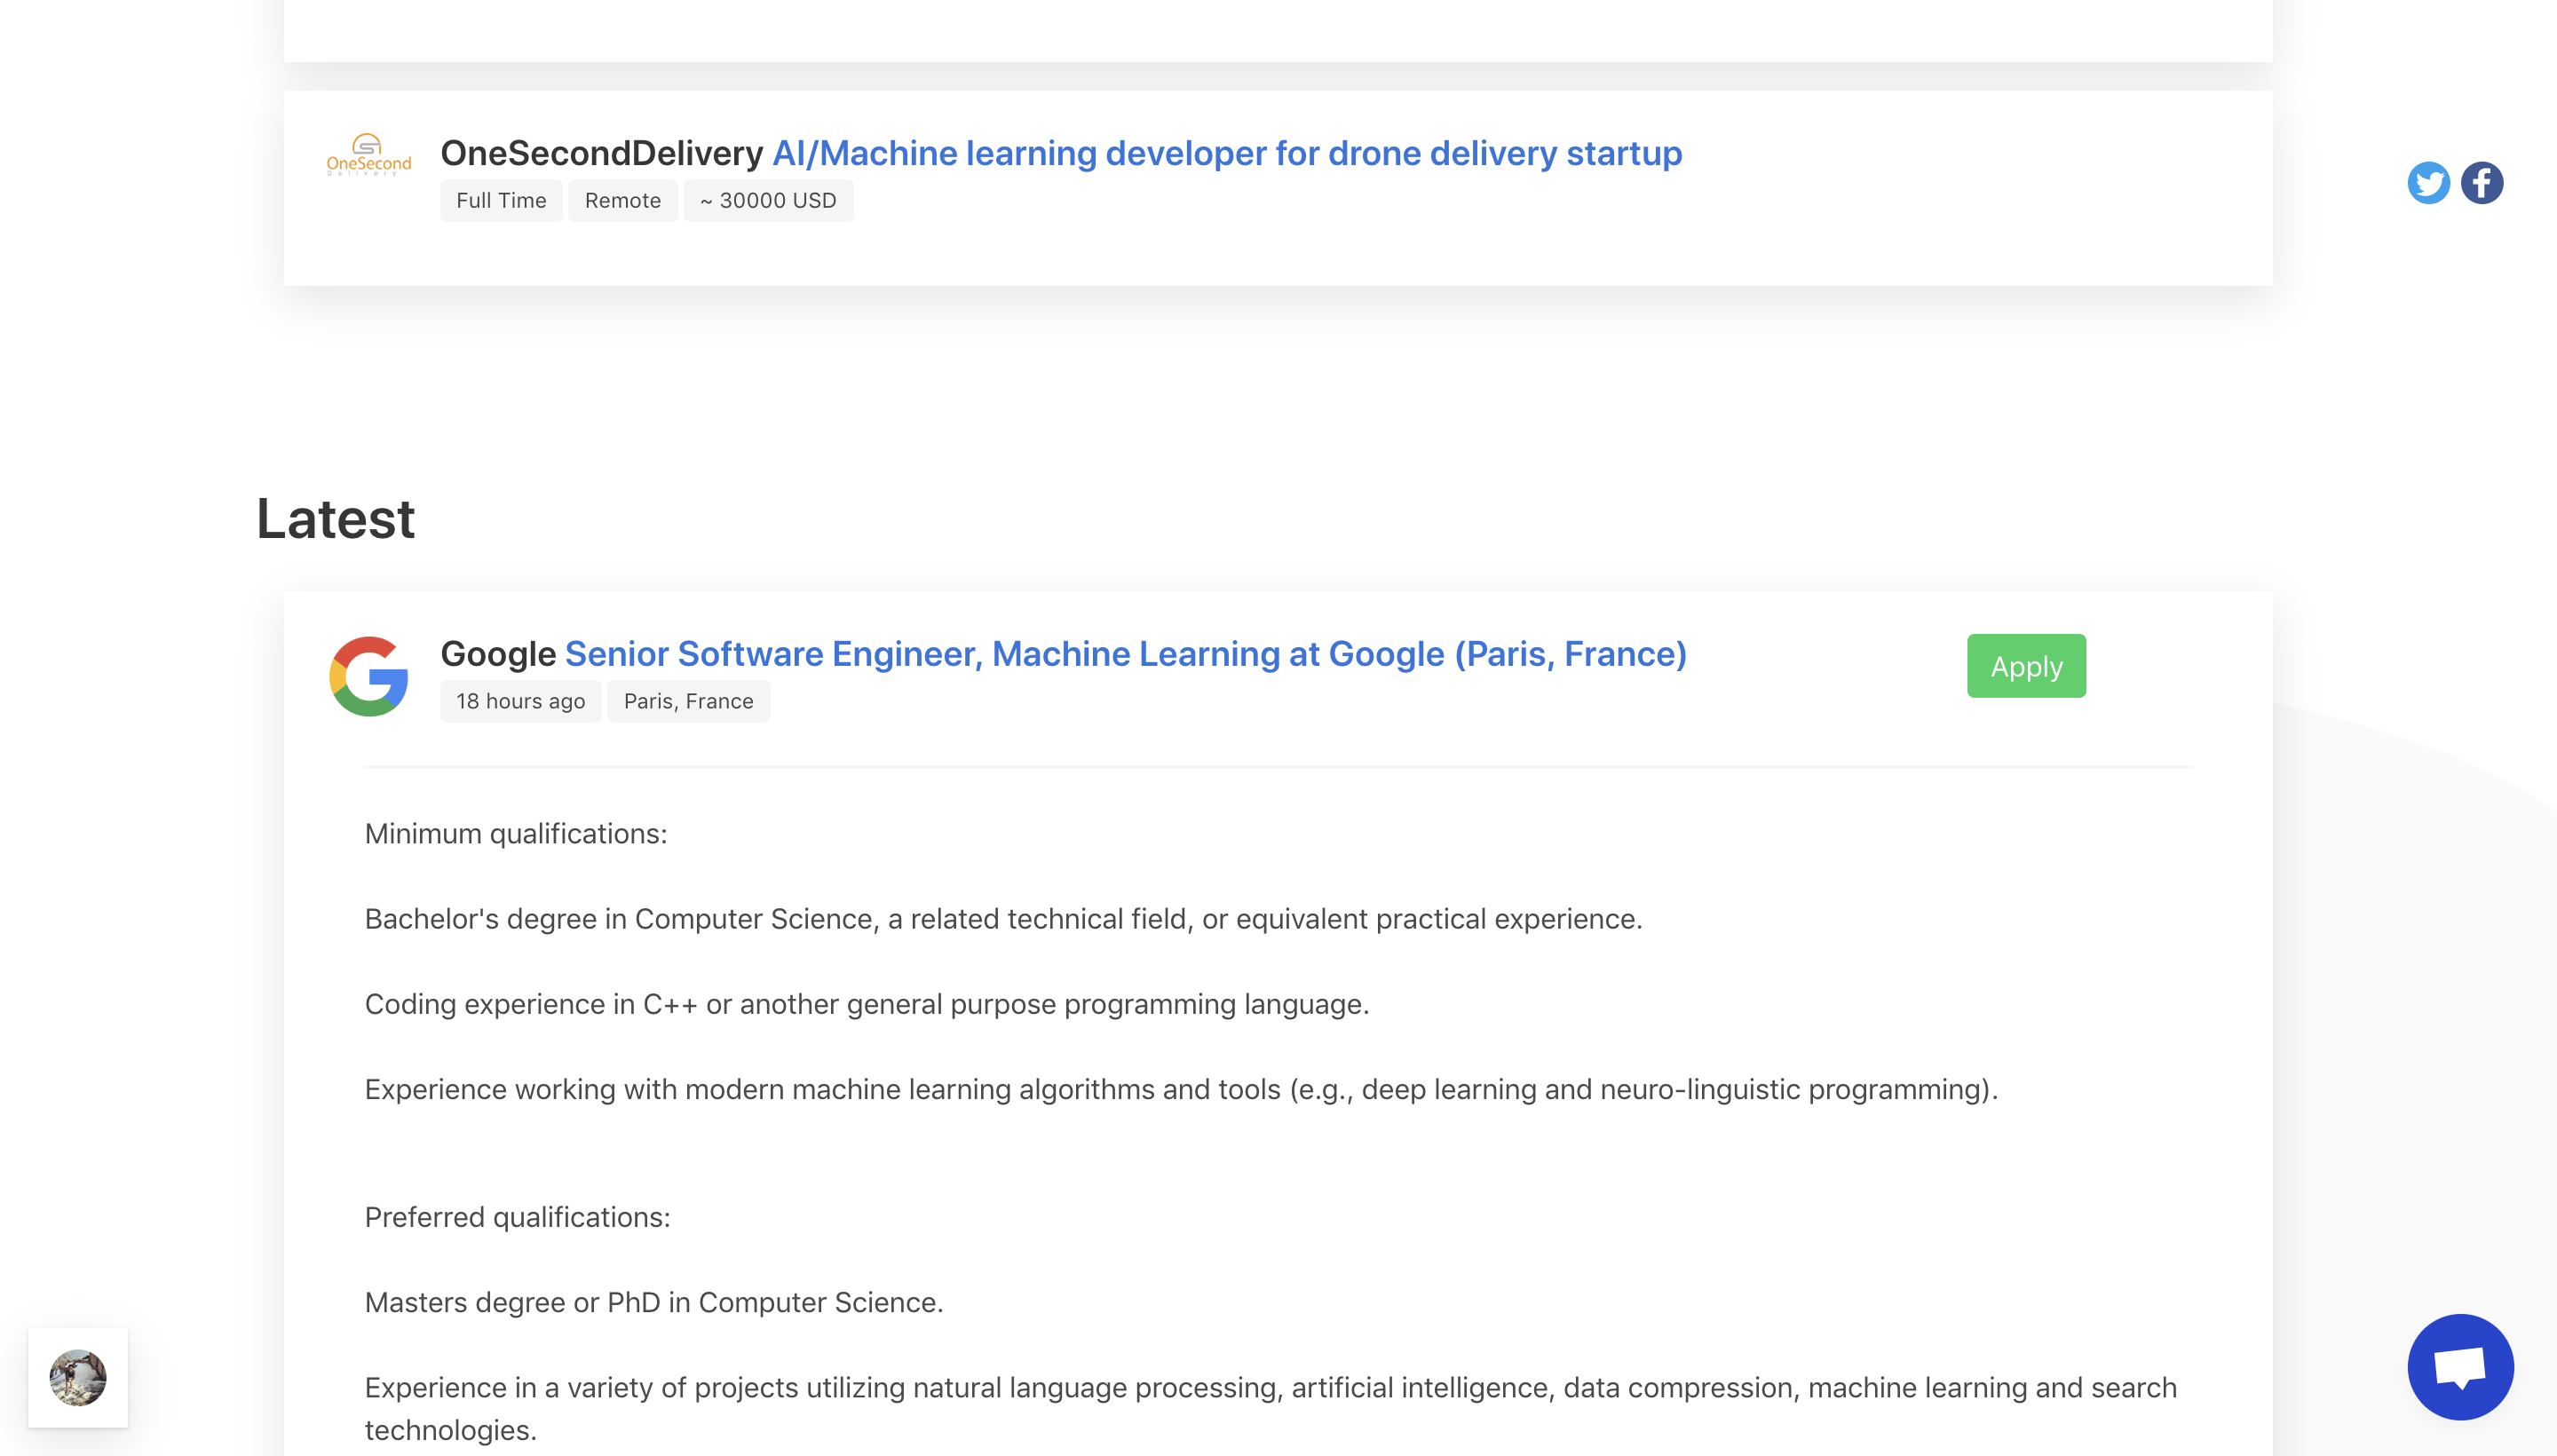Click the Google company logo
Screen dimensions: 2557x1456
(x=368, y=676)
